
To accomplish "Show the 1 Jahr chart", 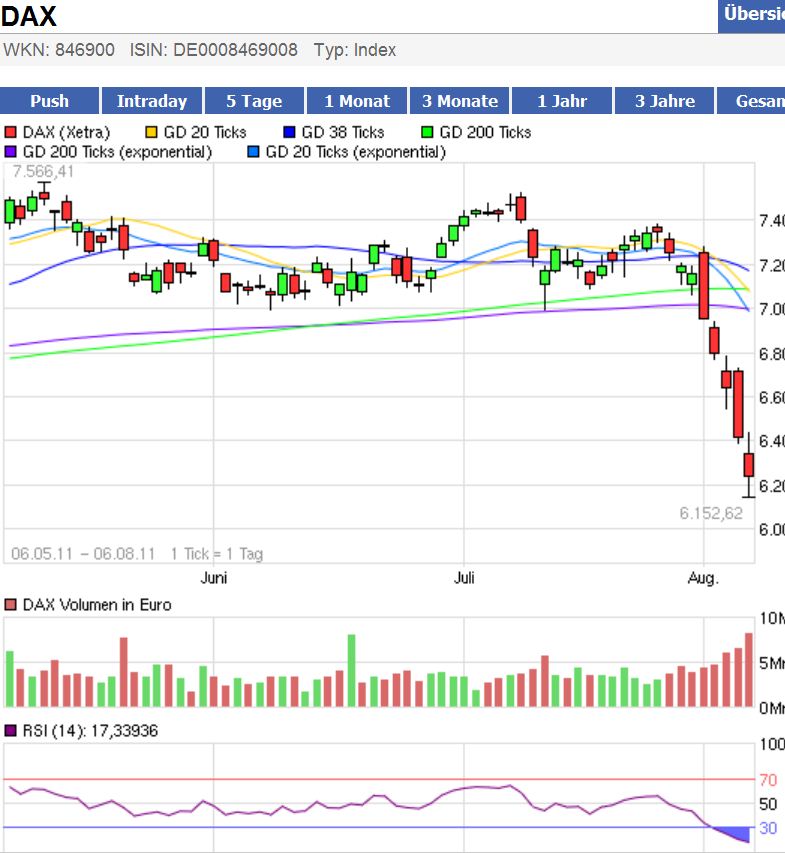I will point(562,101).
